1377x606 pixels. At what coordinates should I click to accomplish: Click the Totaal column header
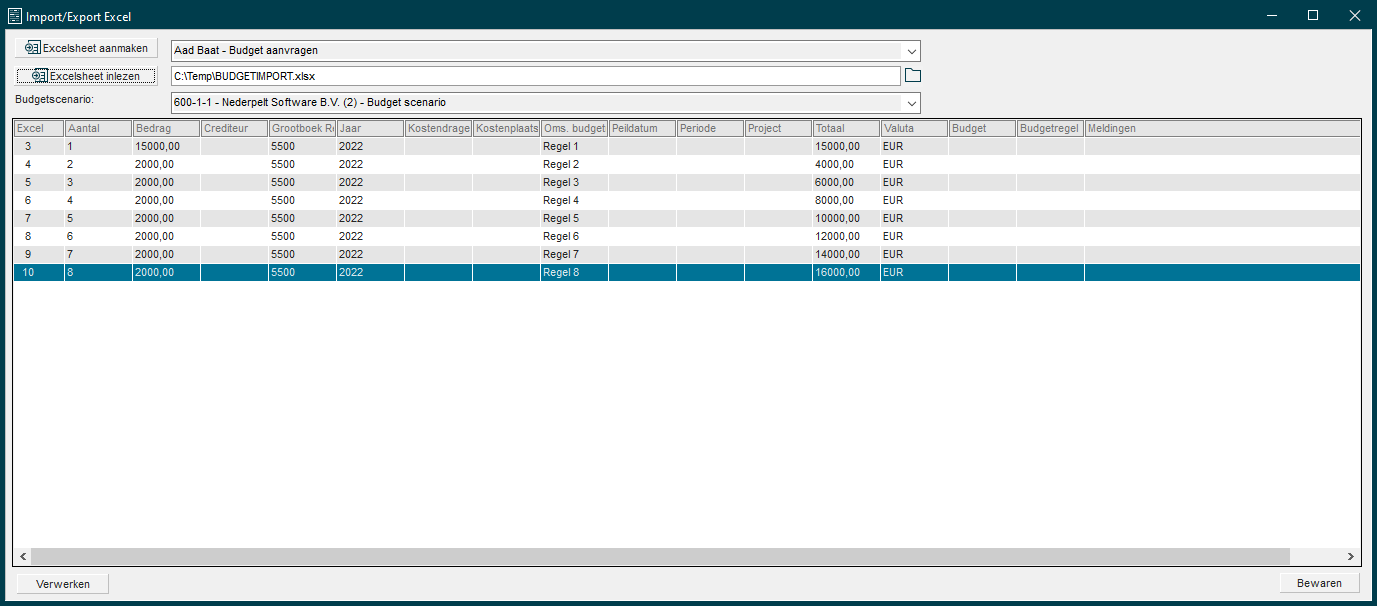845,128
